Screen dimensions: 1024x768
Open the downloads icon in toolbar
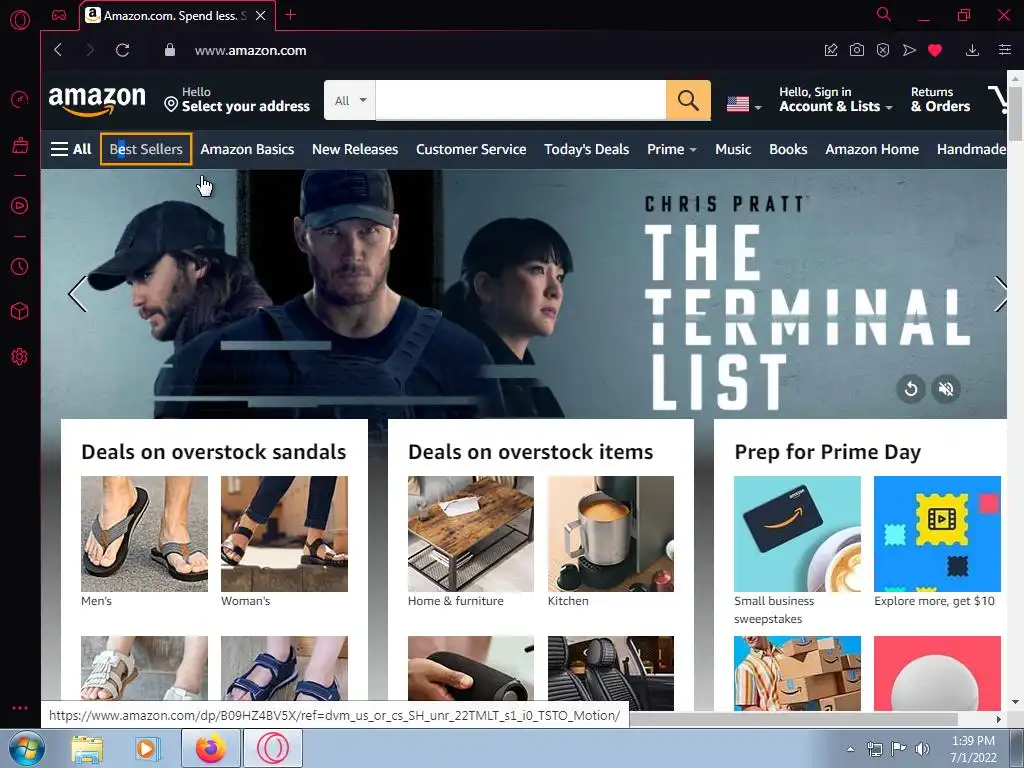coord(972,50)
